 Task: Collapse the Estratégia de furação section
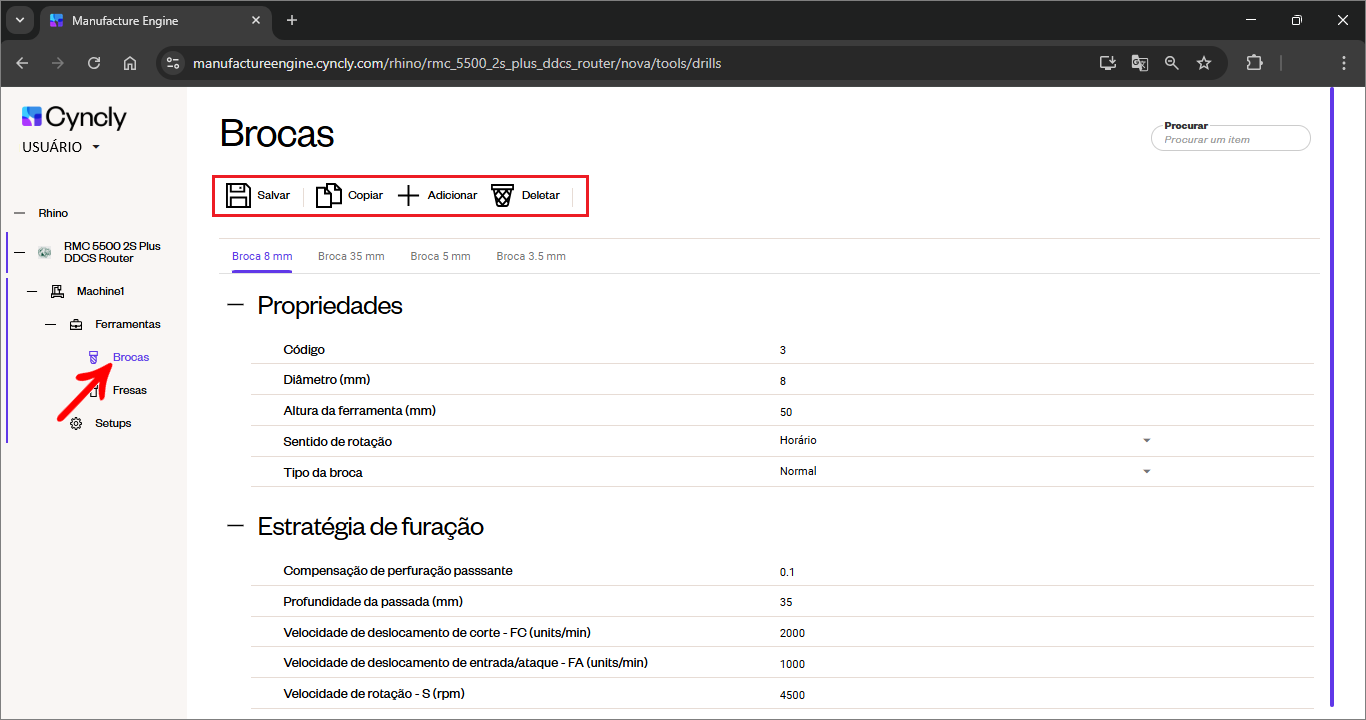236,526
